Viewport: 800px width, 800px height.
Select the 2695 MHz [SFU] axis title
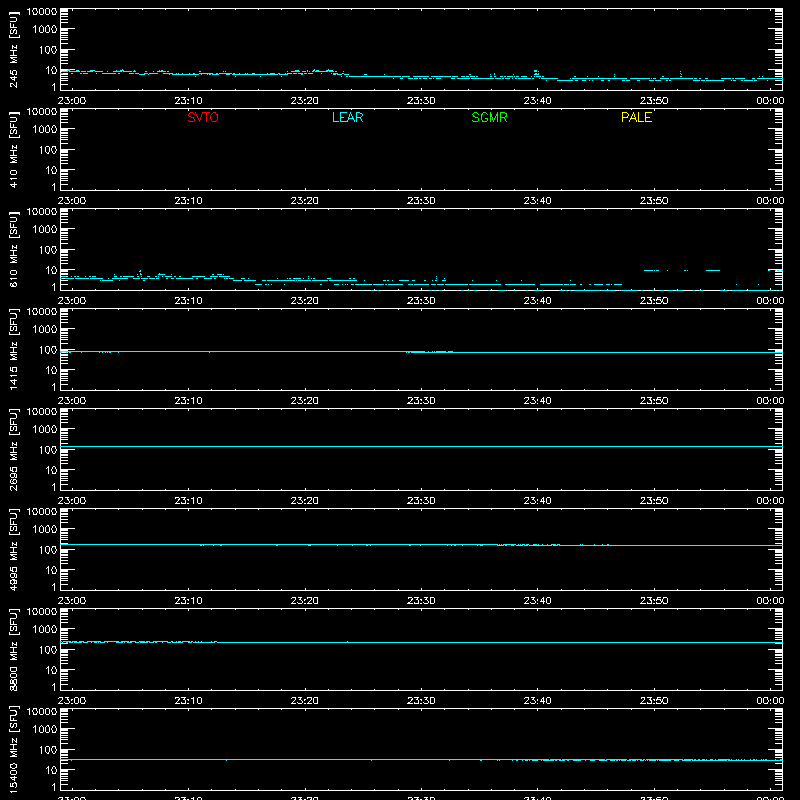[13, 449]
